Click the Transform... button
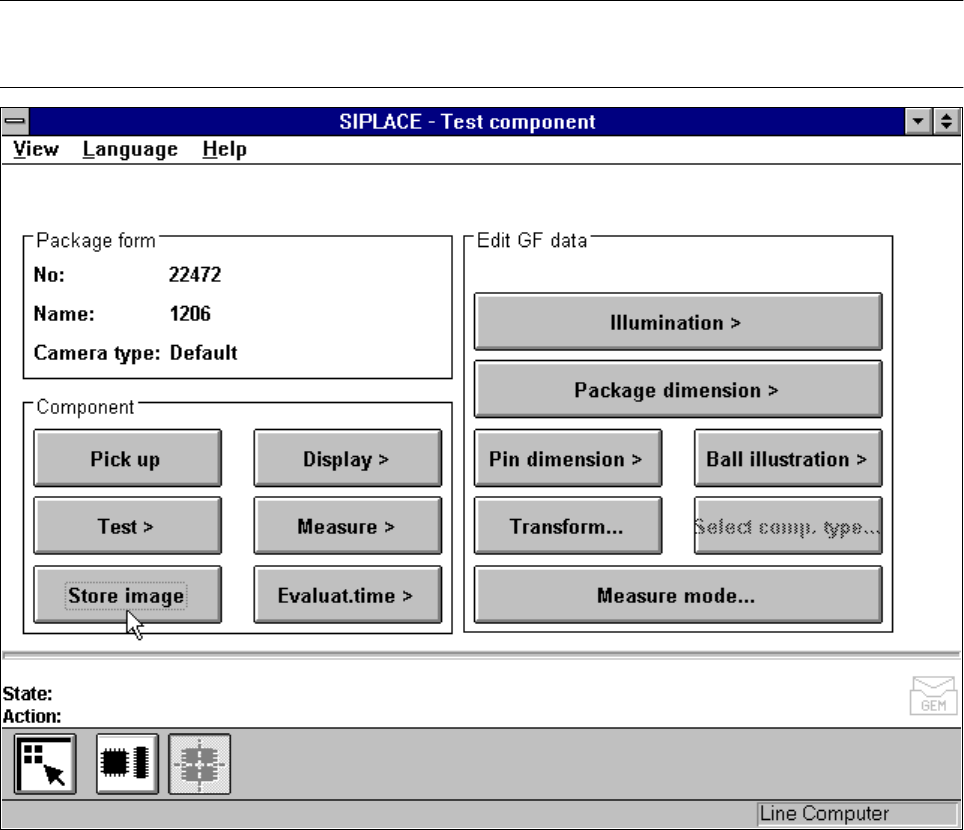The width and height of the screenshot is (964, 830). (567, 527)
